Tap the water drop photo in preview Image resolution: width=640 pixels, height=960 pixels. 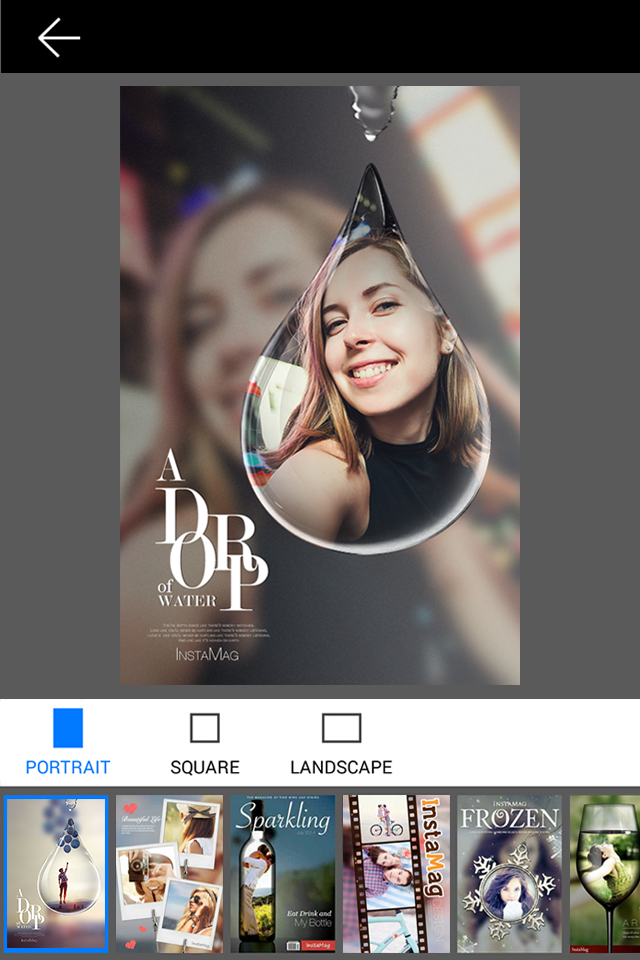(x=366, y=361)
